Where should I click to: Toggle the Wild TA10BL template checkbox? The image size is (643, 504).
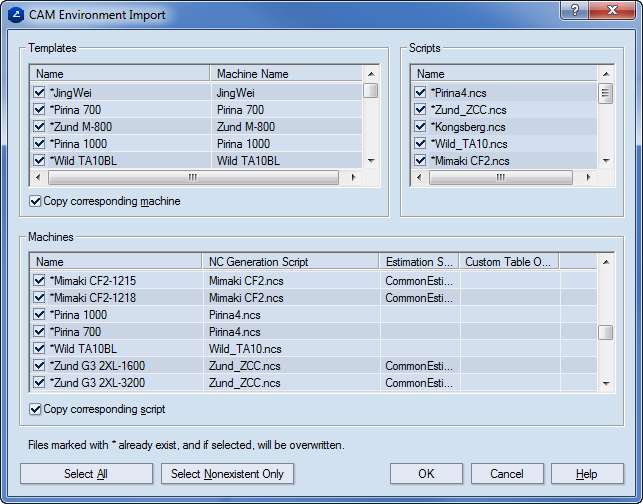click(x=39, y=160)
